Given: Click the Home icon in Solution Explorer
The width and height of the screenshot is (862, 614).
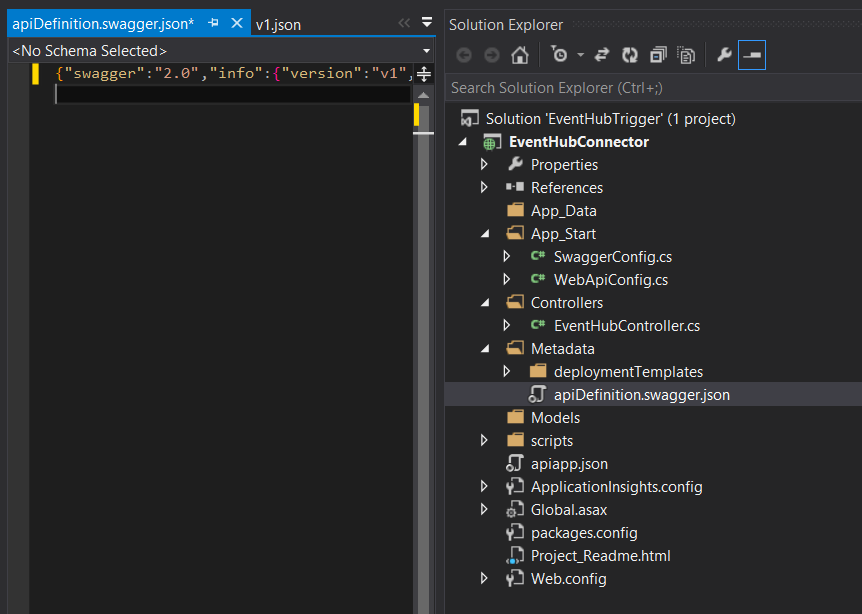Looking at the screenshot, I should click(519, 56).
